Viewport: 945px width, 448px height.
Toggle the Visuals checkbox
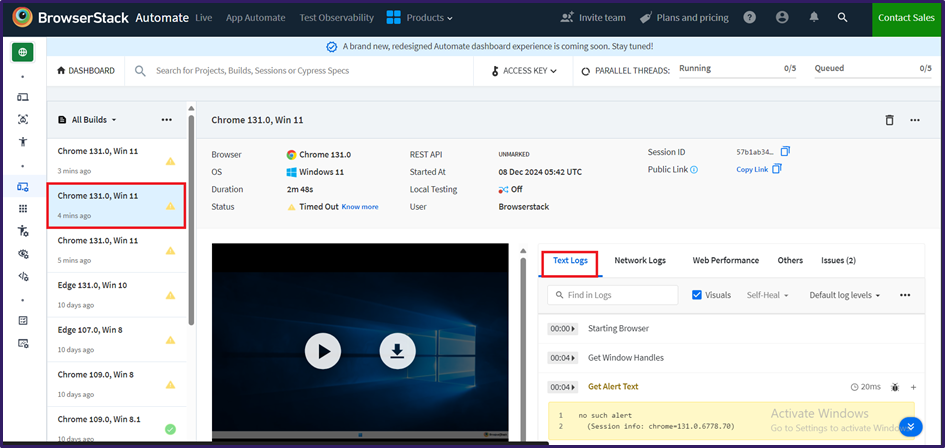pyautogui.click(x=698, y=295)
